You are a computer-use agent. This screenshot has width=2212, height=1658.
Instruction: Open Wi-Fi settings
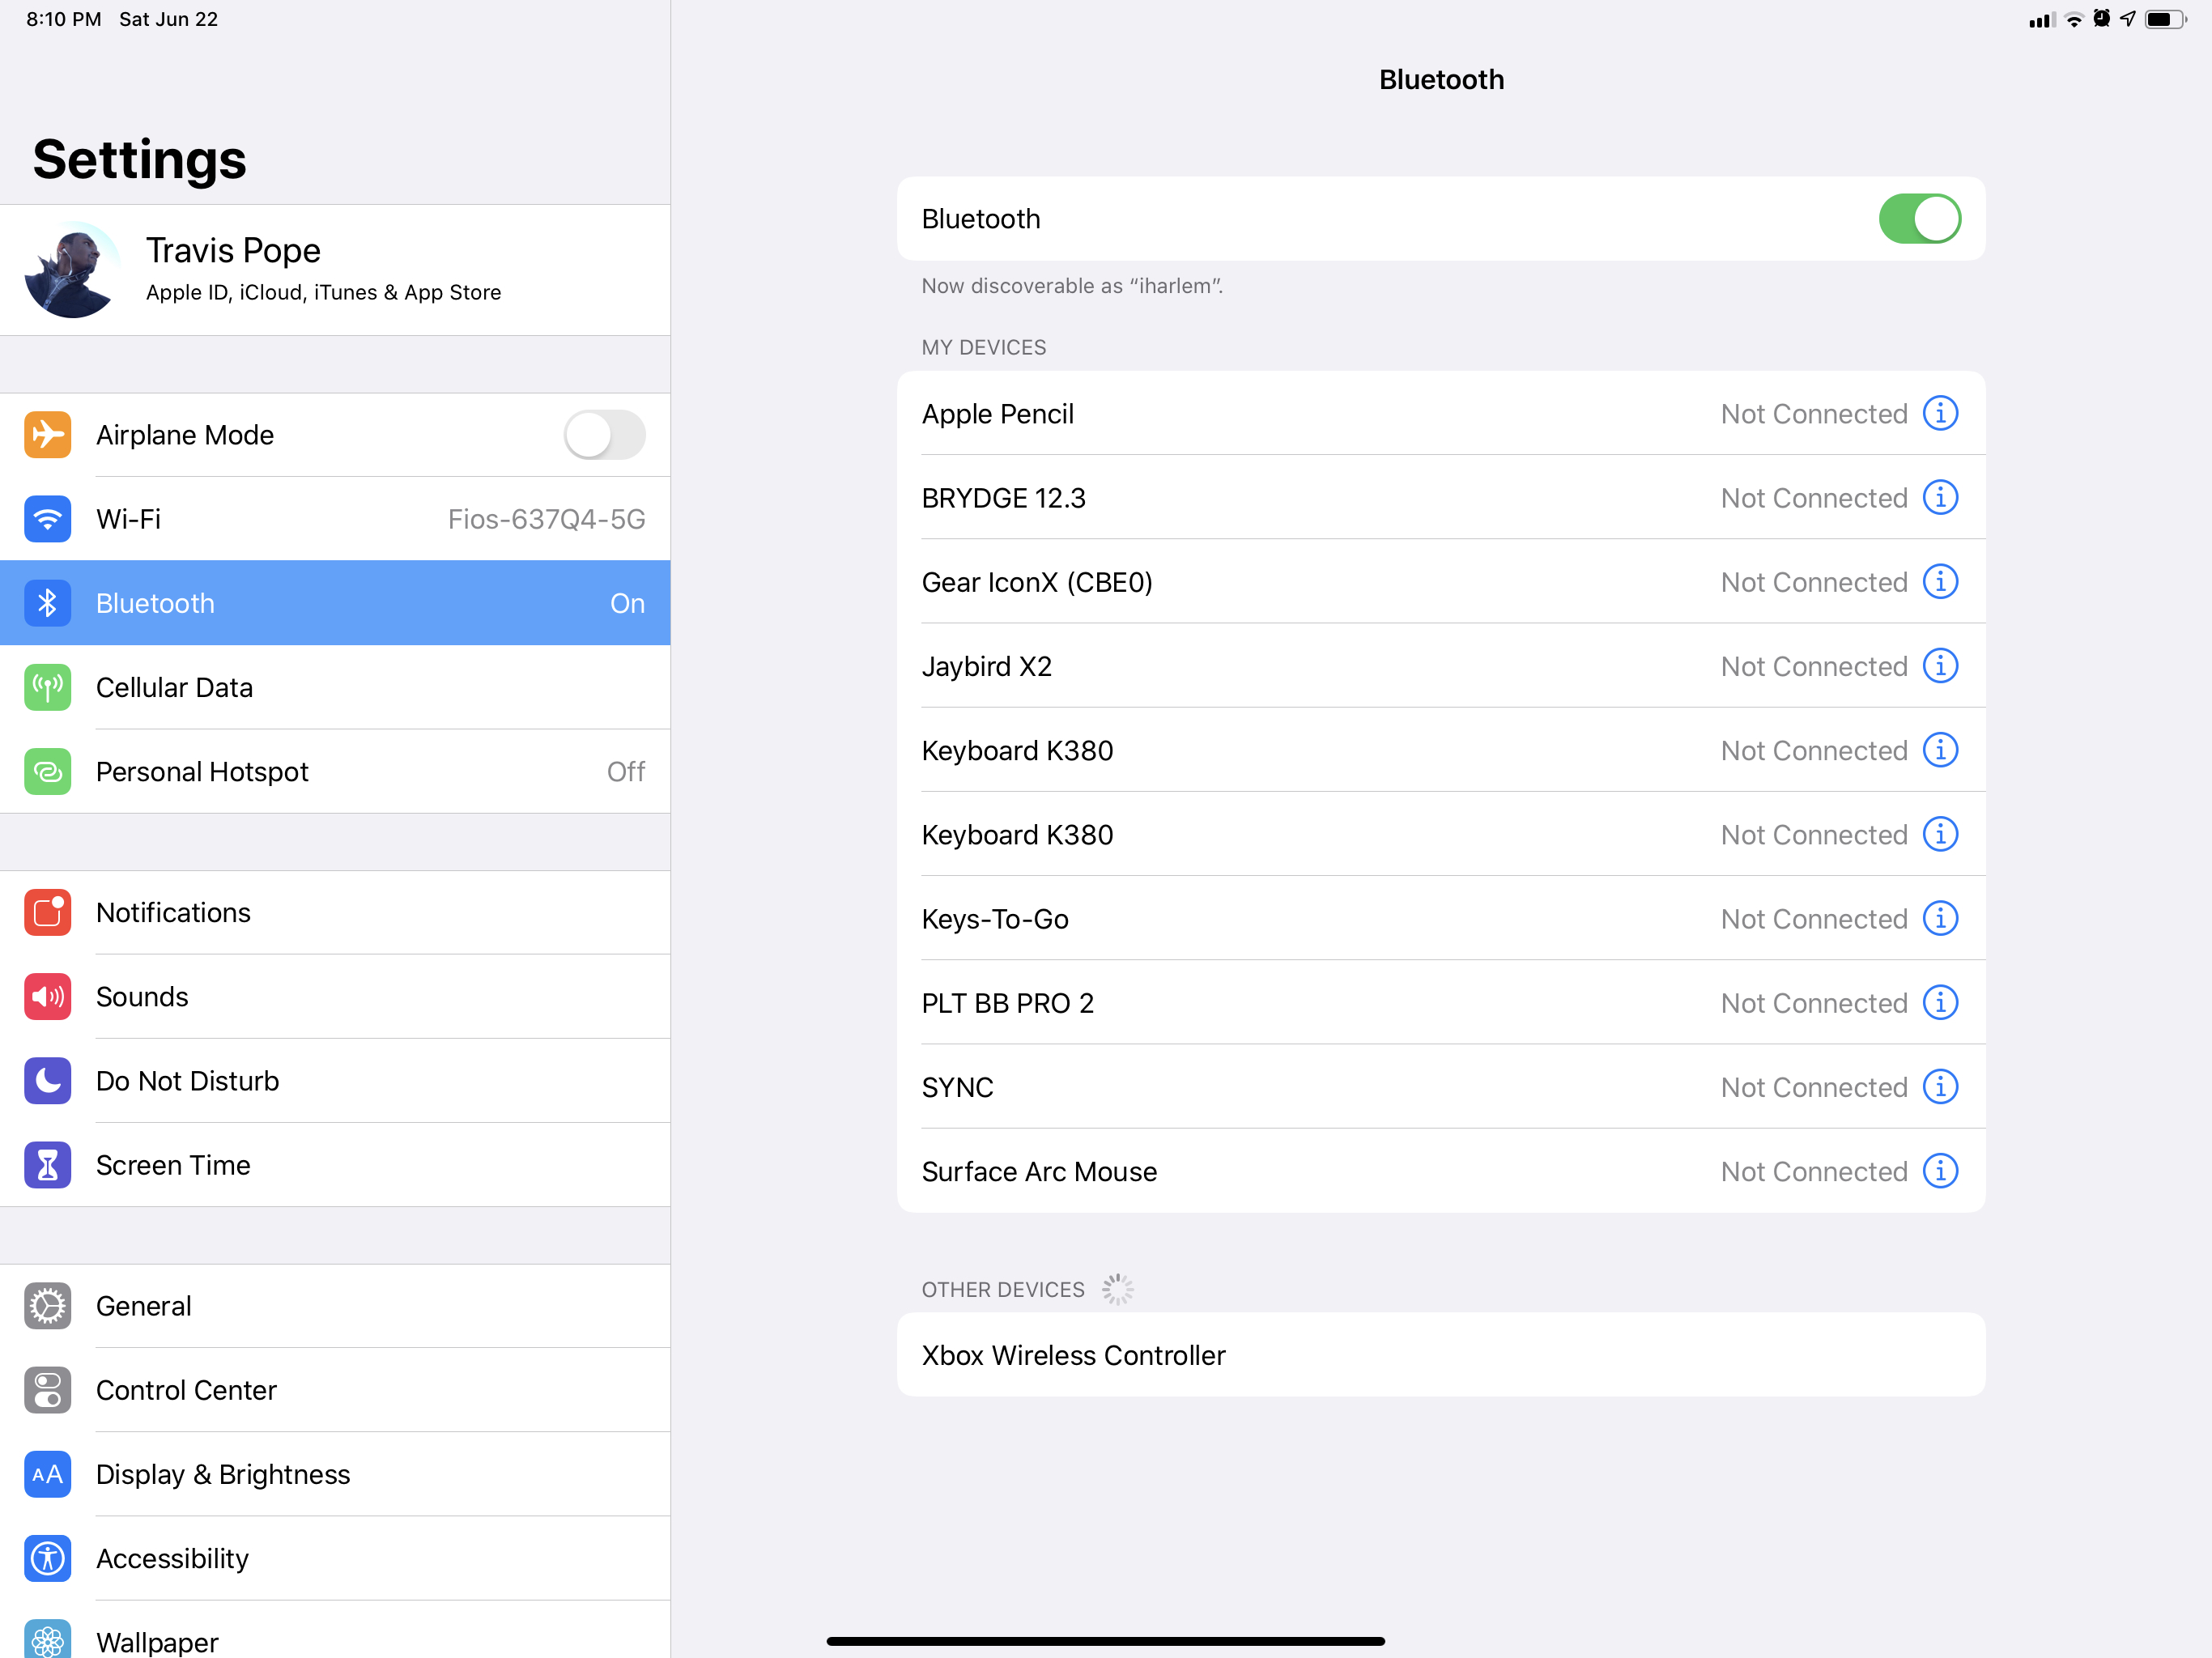click(335, 519)
